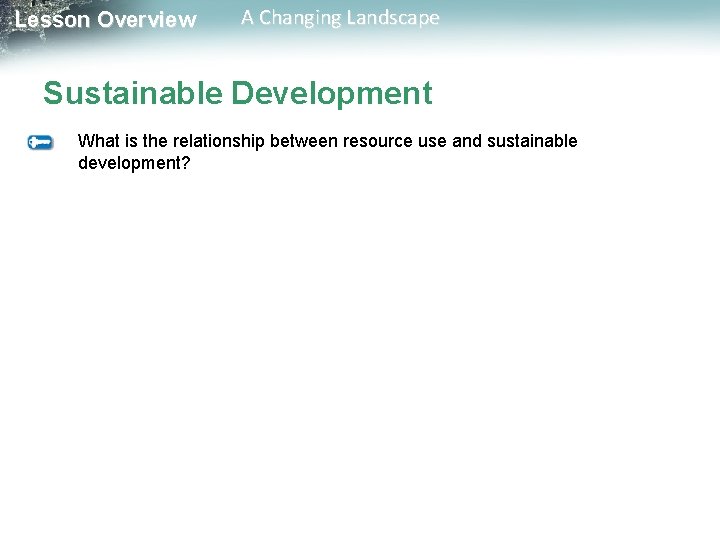Click the 'Sustainable Development' slide title

238,93
